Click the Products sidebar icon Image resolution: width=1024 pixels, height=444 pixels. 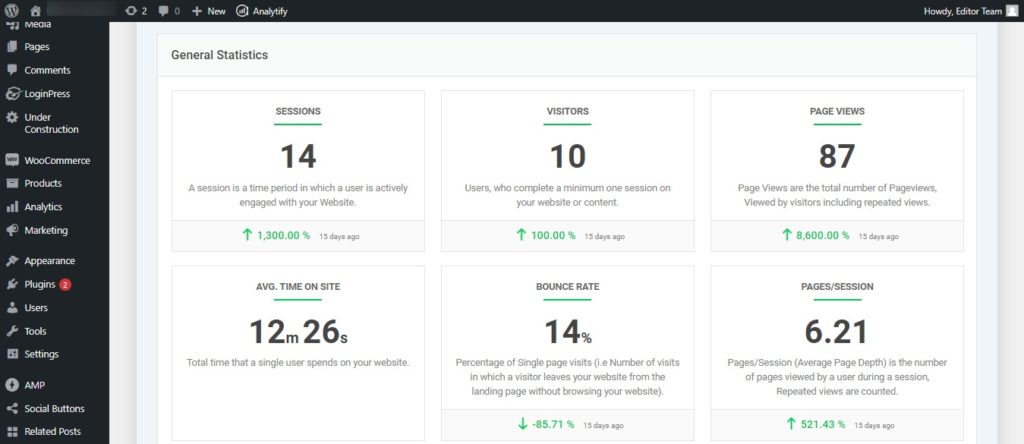tap(12, 183)
